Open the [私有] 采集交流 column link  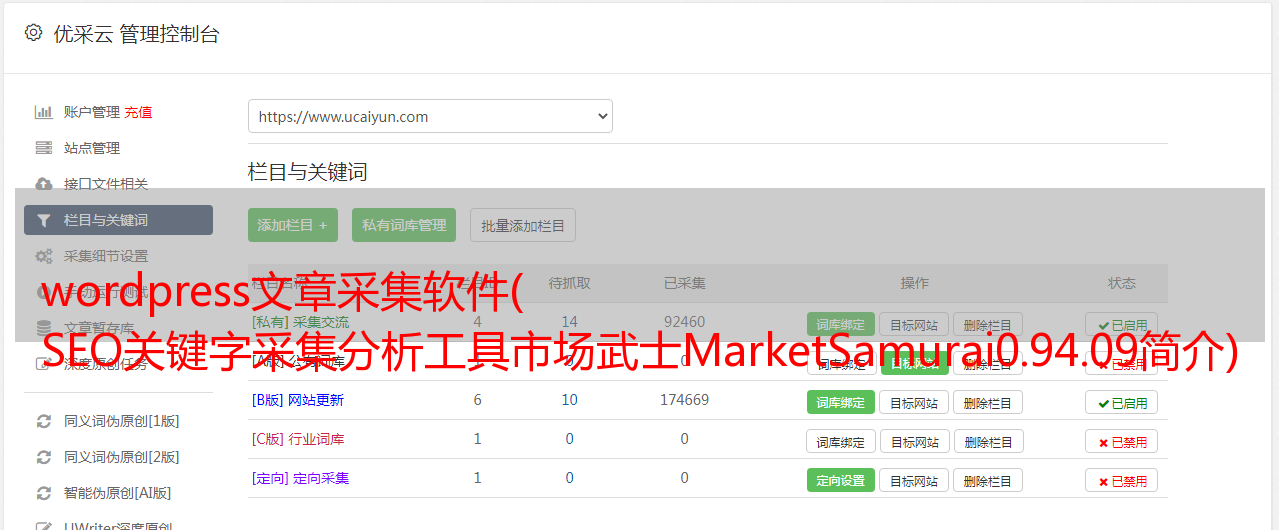(300, 322)
